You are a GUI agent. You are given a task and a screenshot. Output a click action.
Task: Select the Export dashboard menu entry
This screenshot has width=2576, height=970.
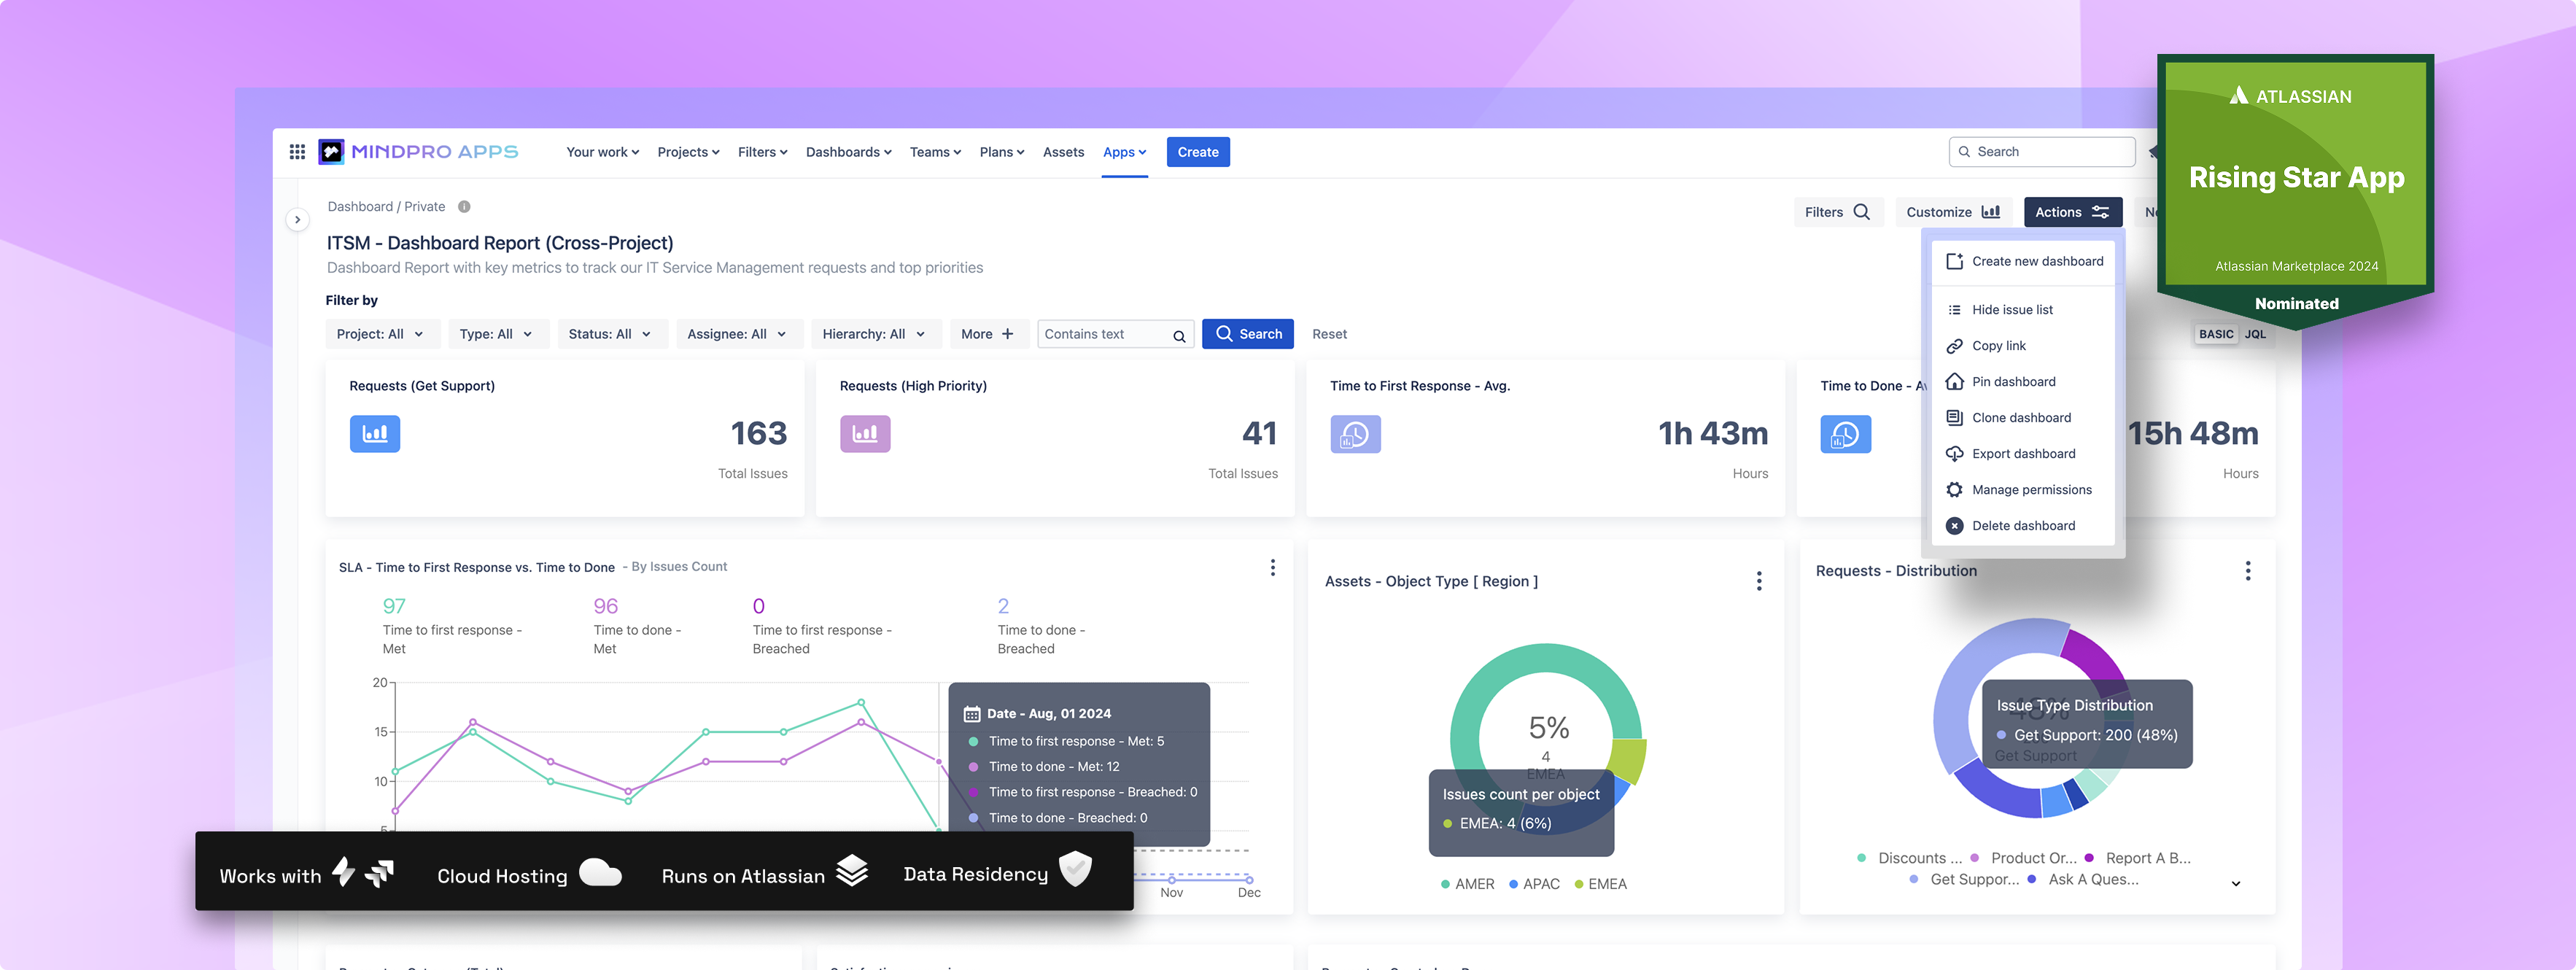coord(2023,454)
